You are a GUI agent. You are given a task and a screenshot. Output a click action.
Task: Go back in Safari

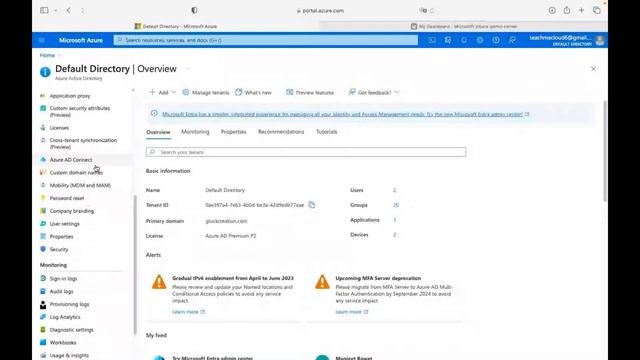pos(69,11)
